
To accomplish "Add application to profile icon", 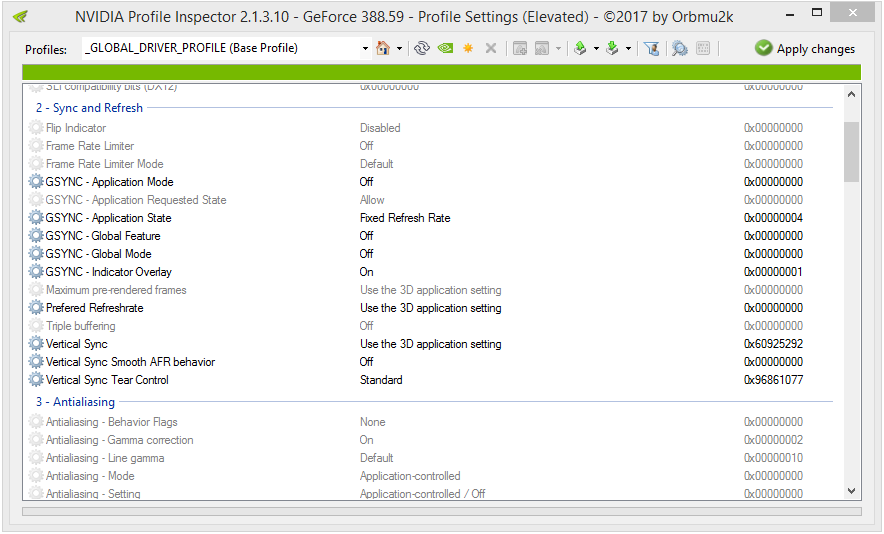I will tap(520, 48).
